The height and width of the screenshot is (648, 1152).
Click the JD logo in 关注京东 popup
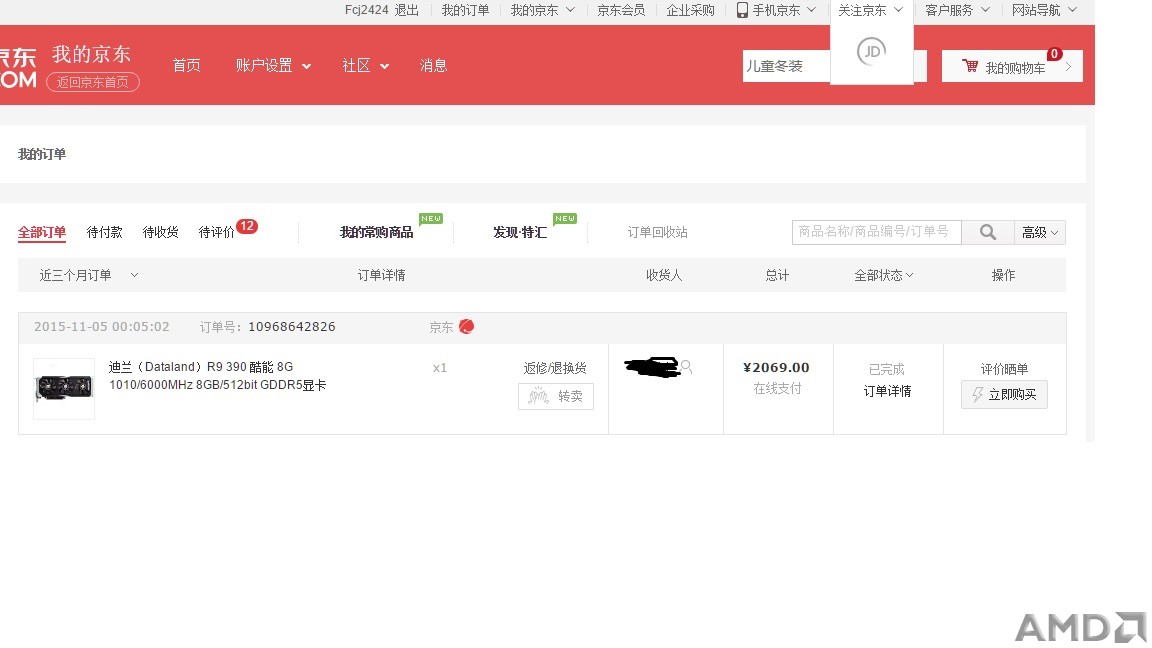pyautogui.click(x=871, y=51)
